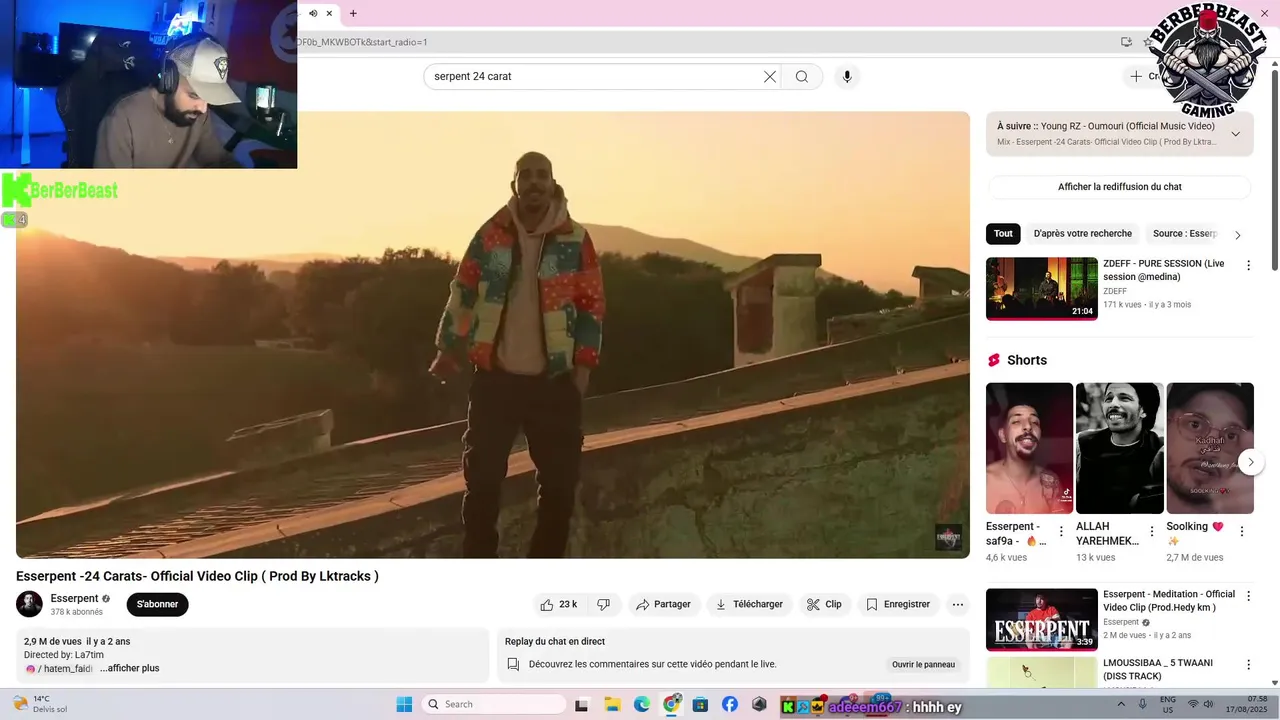
Task: Open the Windows Start menu
Action: pyautogui.click(x=404, y=704)
